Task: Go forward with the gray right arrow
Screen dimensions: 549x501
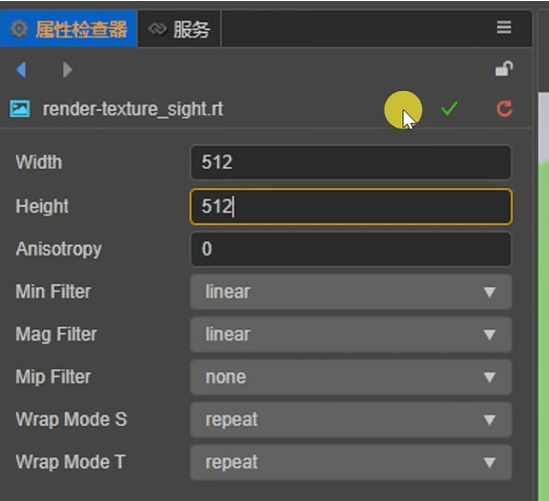Action: pyautogui.click(x=67, y=70)
